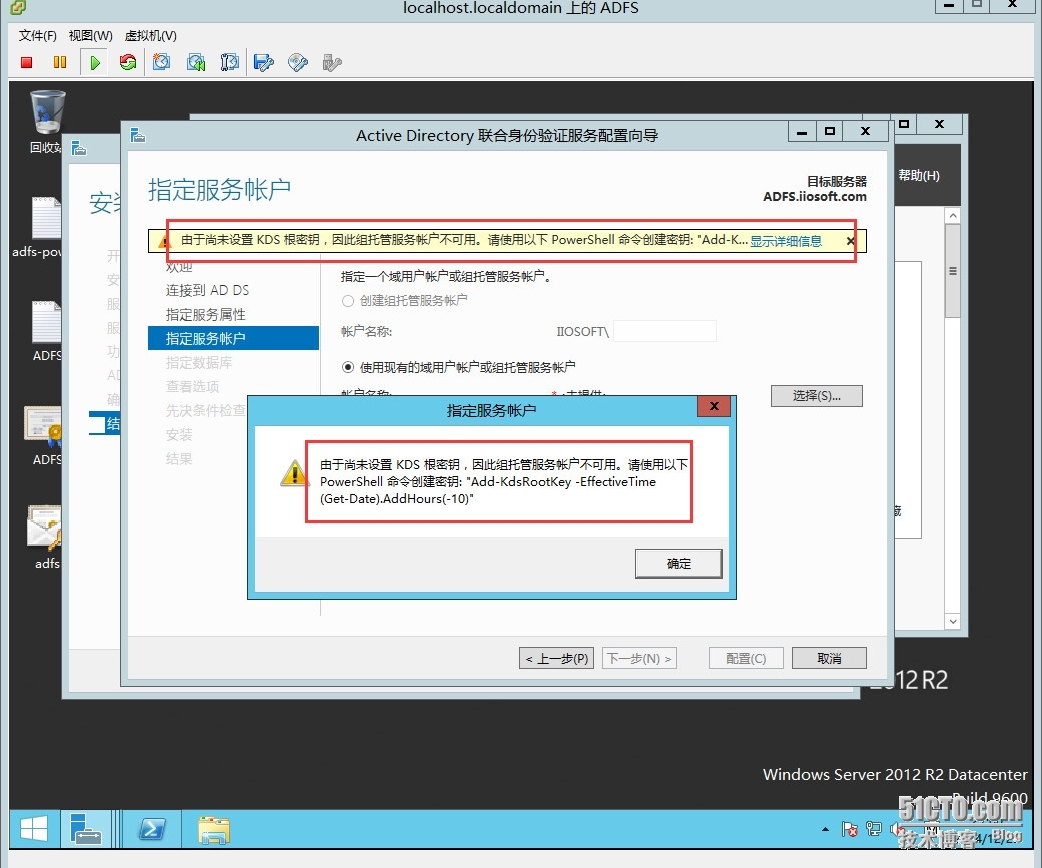Click 选择(S)... button

[x=817, y=395]
